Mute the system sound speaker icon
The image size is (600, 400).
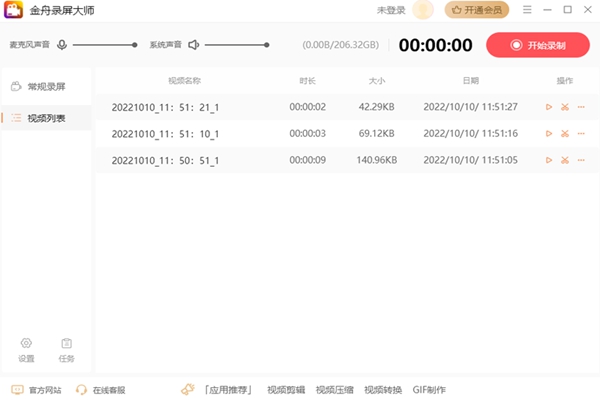[194, 45]
